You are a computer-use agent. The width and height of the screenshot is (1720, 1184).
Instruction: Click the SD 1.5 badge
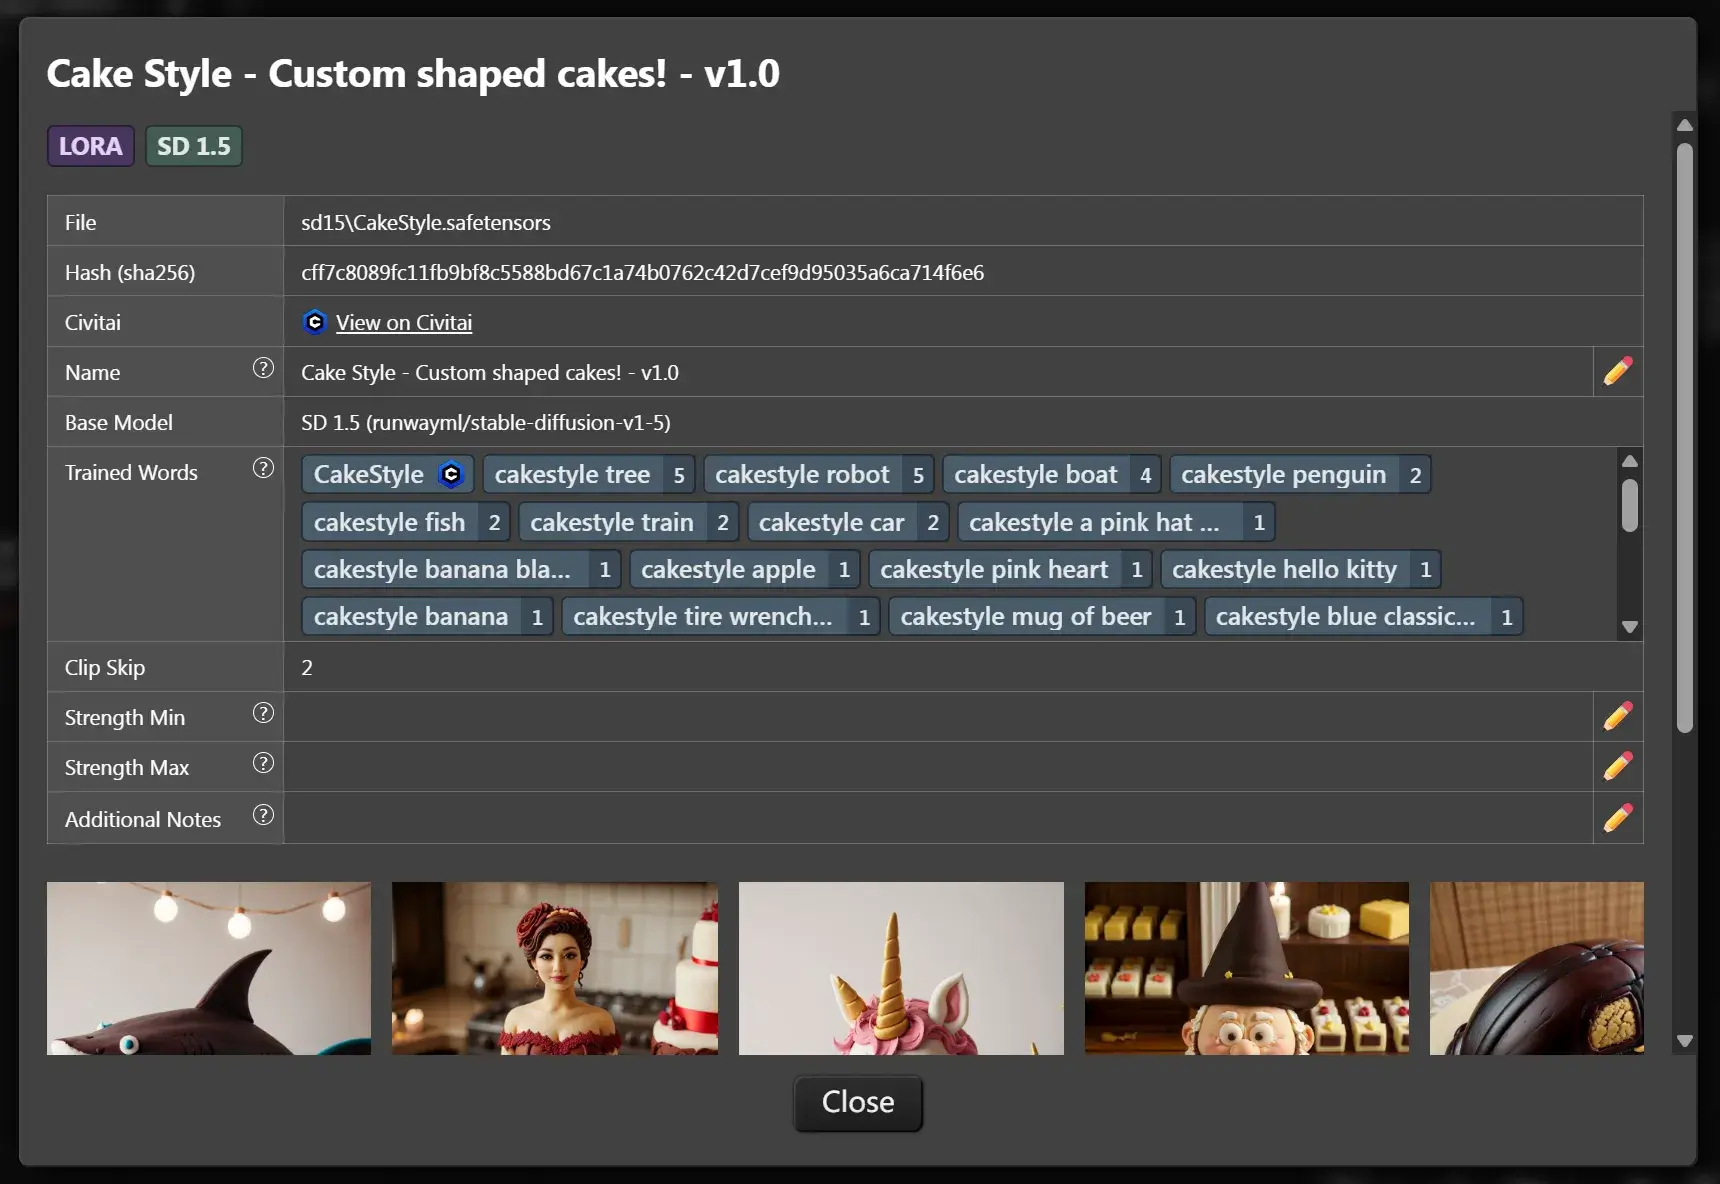[x=194, y=146]
